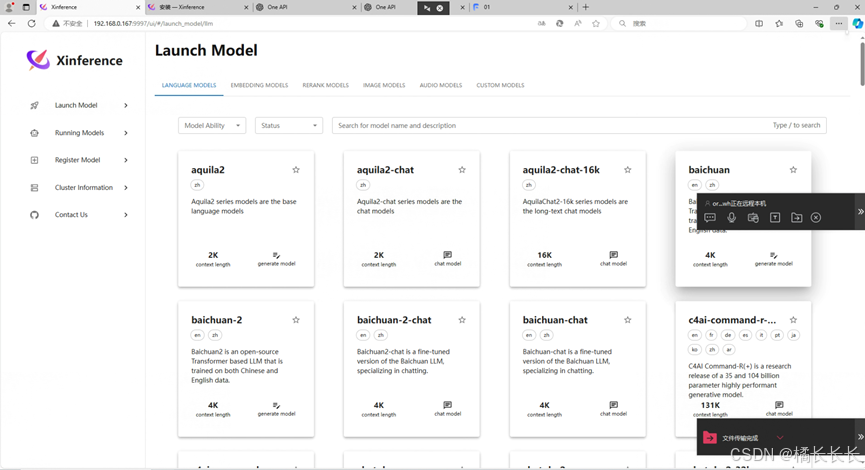Favorite the aquila2 model with its star
This screenshot has height=470, width=865.
coord(296,170)
